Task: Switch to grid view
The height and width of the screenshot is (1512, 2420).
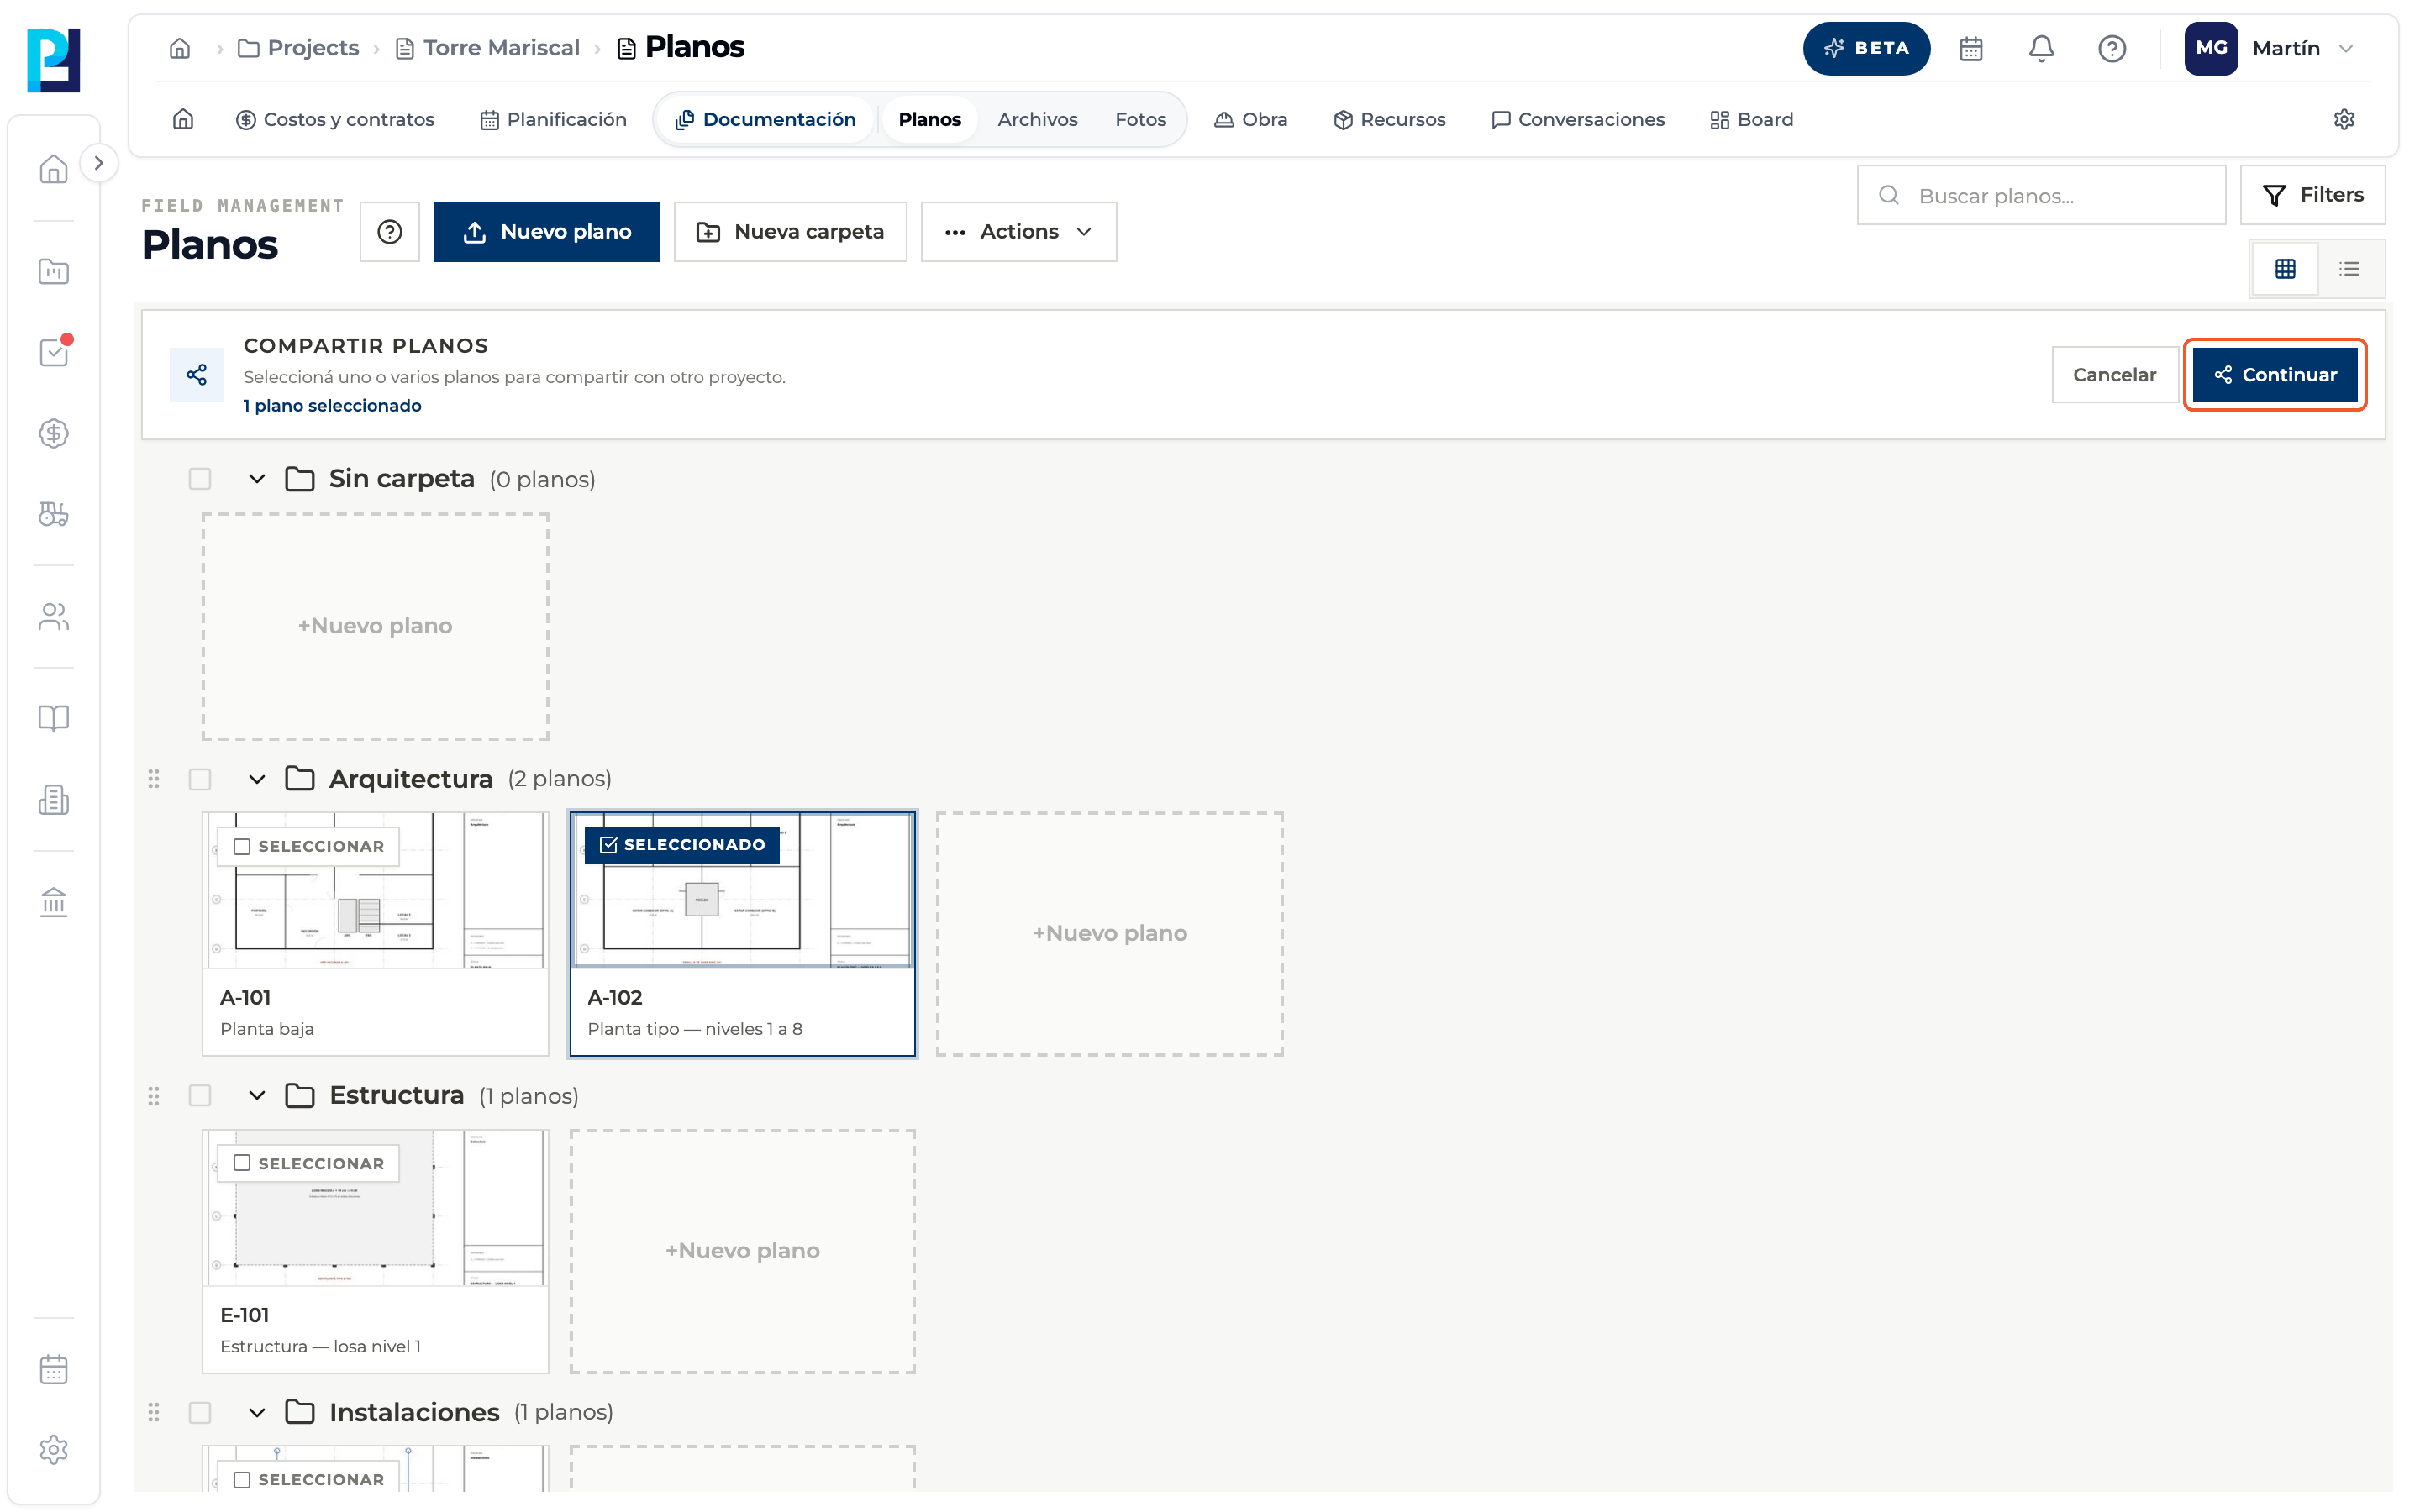Action: coord(2285,269)
